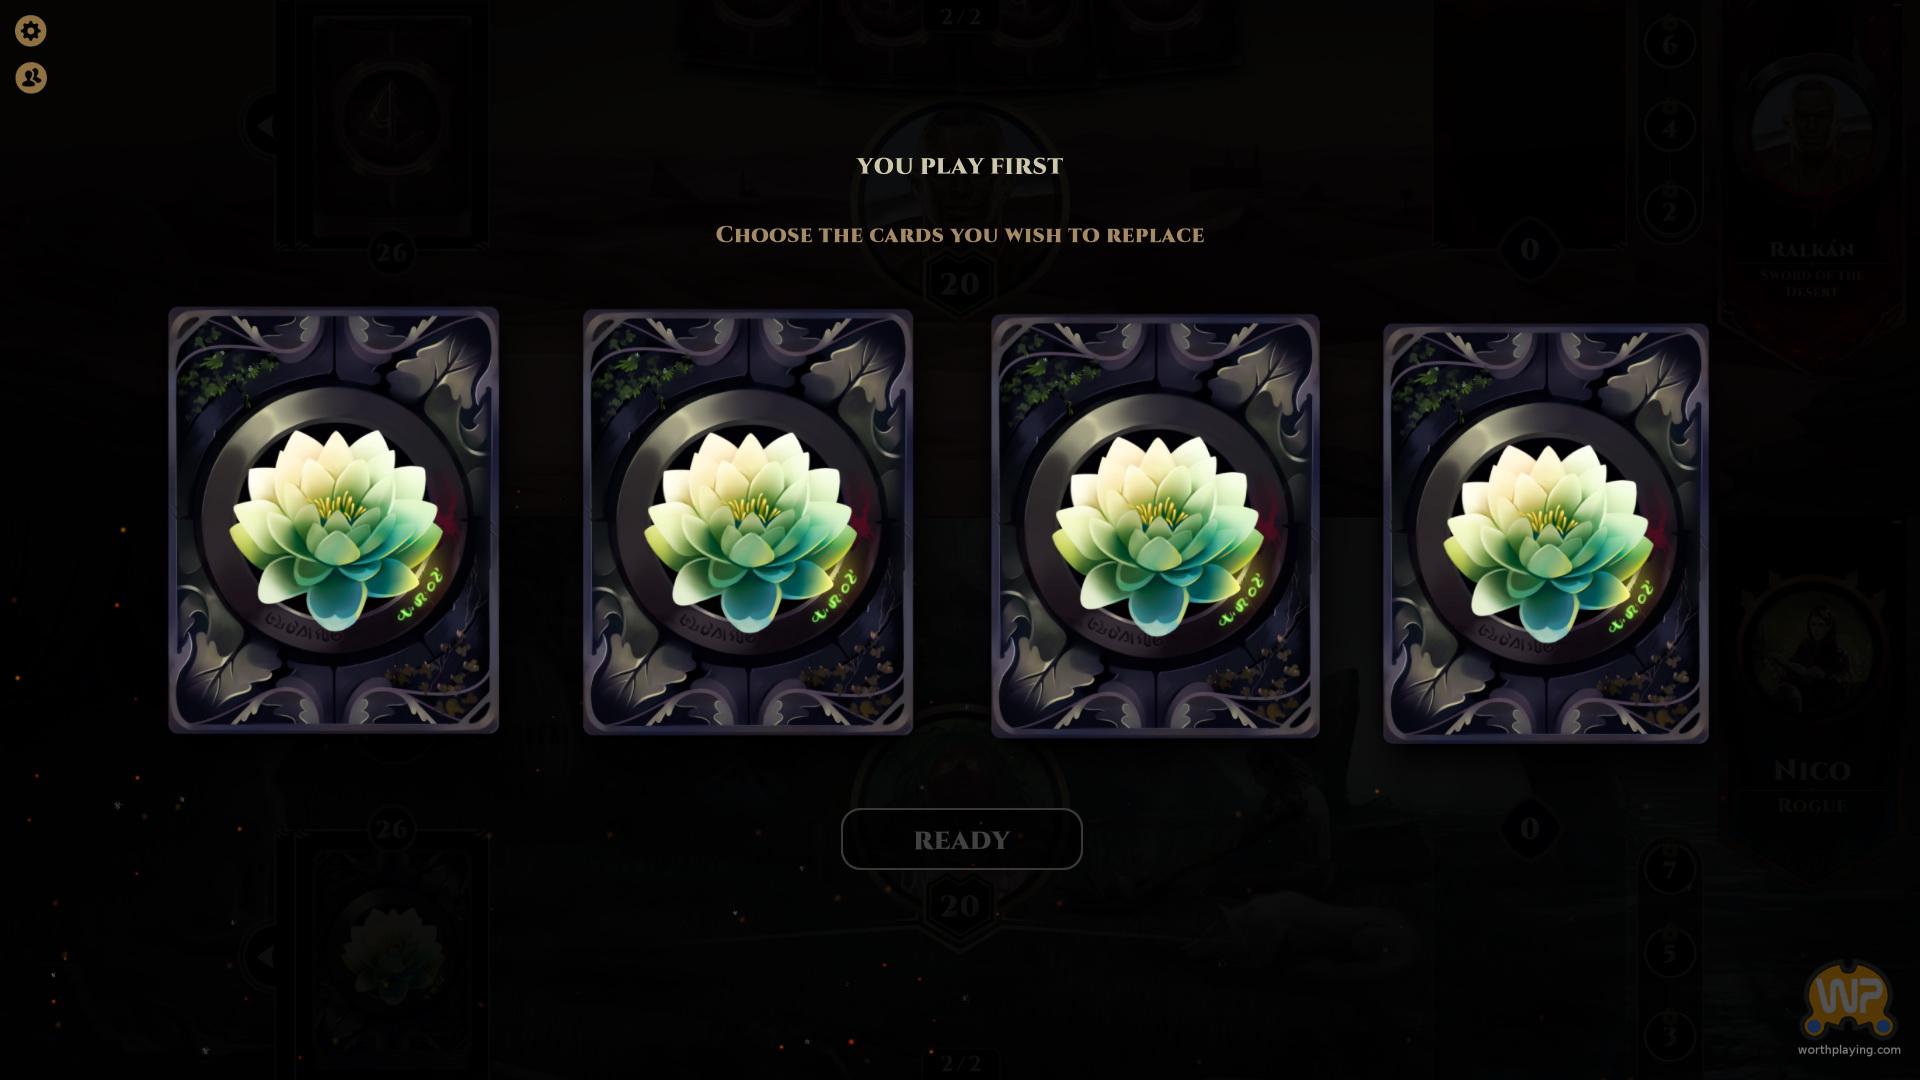Select the rightmost lotus card
Image resolution: width=1920 pixels, height=1080 pixels.
[x=1546, y=533]
